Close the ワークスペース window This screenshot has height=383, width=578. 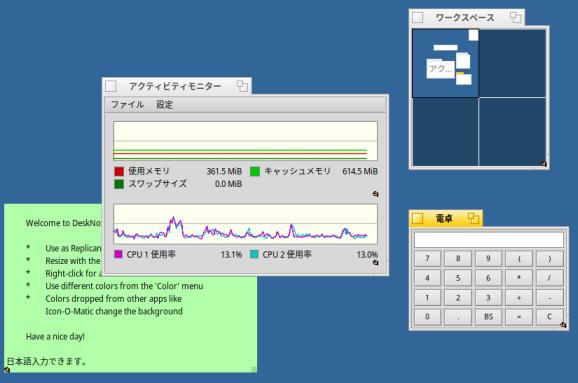417,17
